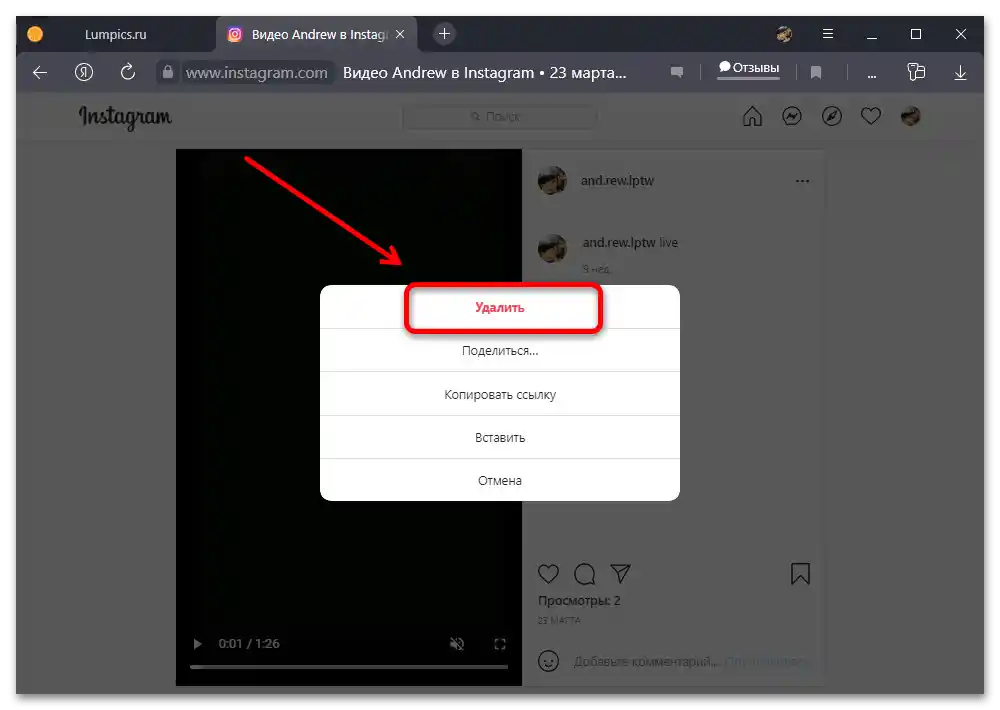
Task: Select Поделиться... option
Action: pyautogui.click(x=499, y=351)
